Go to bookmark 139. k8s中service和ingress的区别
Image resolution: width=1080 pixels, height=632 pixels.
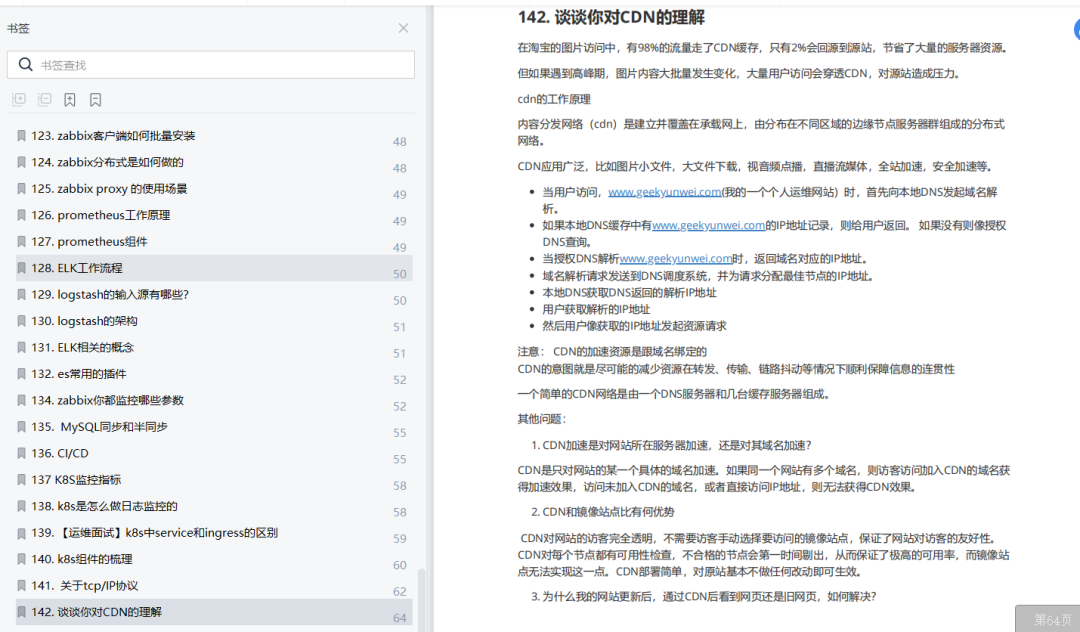click(214, 534)
